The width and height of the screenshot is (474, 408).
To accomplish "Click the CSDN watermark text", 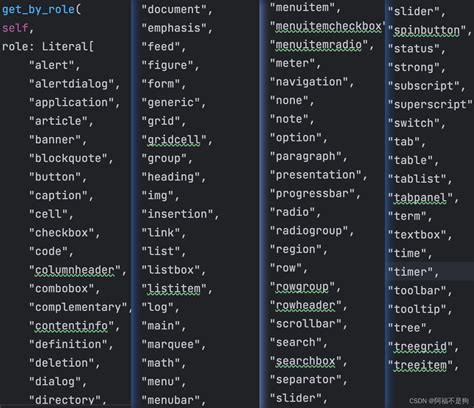I will 438,401.
